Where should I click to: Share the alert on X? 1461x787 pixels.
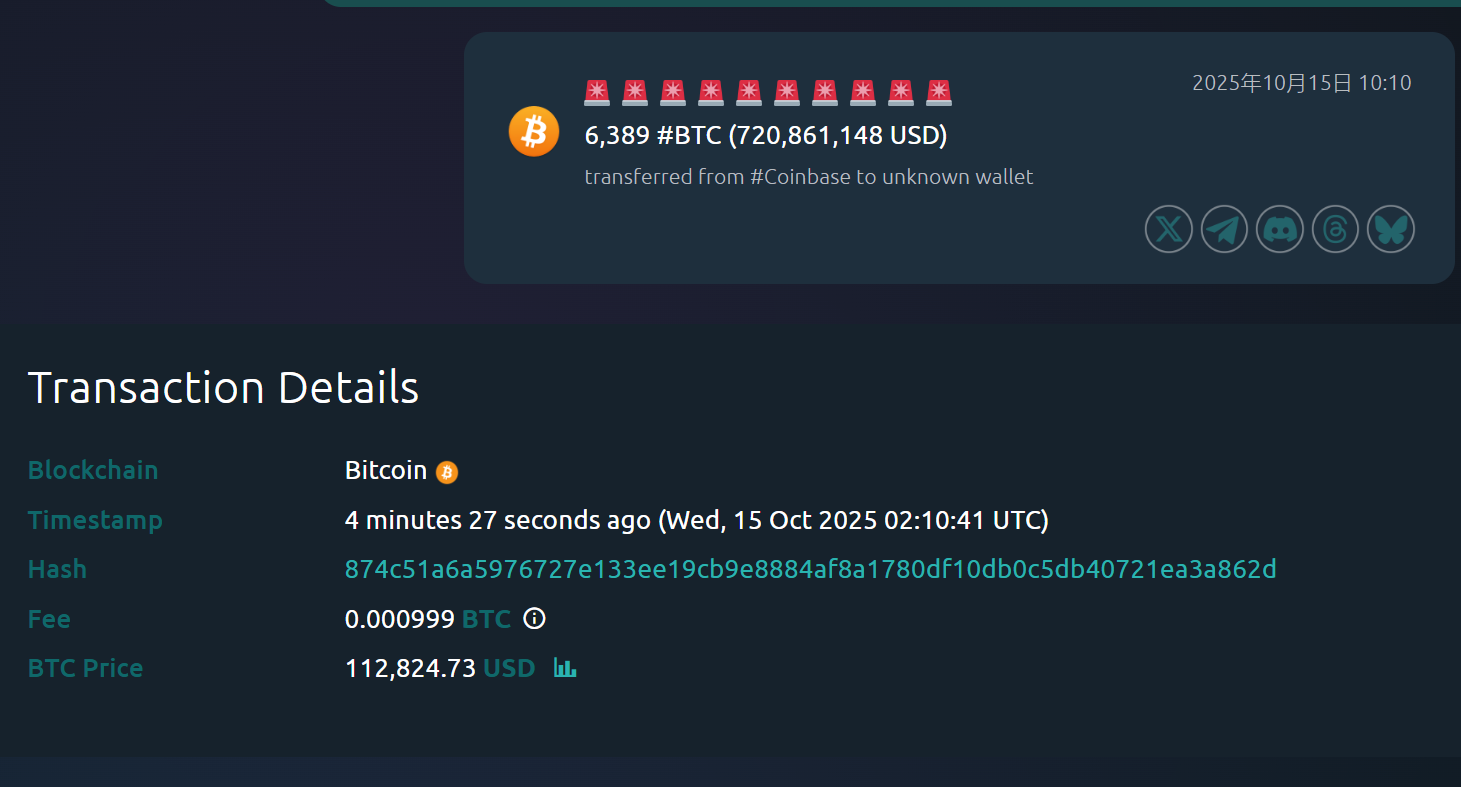1168,229
